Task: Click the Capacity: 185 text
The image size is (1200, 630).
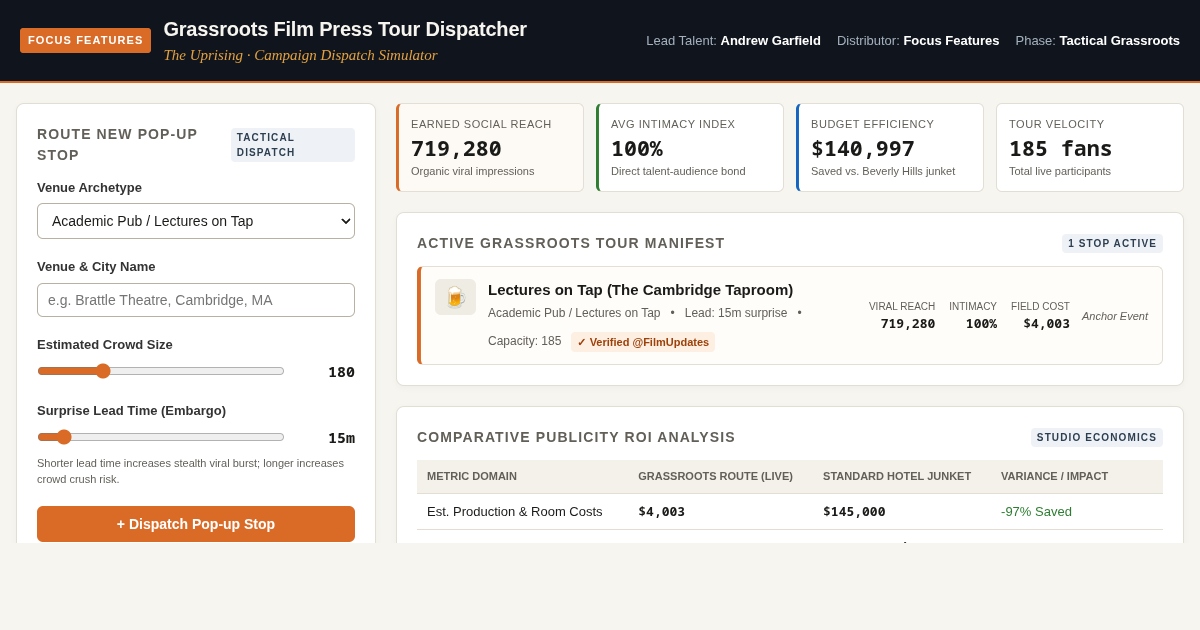Action: 525,341
